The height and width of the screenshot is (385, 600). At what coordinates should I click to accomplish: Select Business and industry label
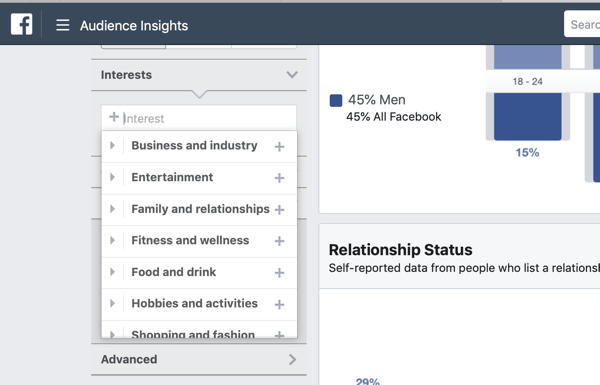coord(194,145)
